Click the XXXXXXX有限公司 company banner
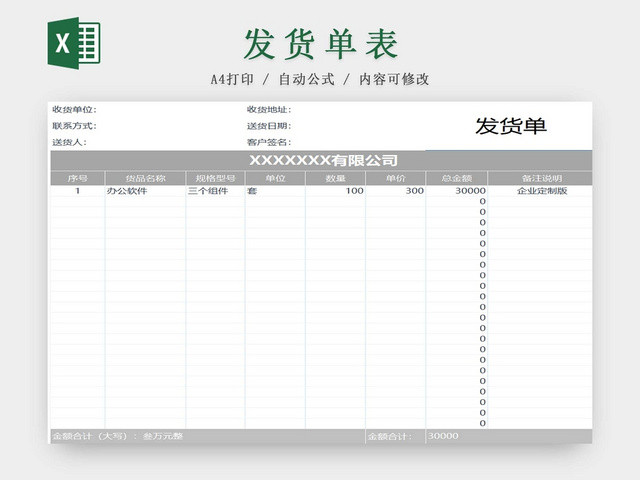Screen dimensions: 640x480 click(x=321, y=160)
